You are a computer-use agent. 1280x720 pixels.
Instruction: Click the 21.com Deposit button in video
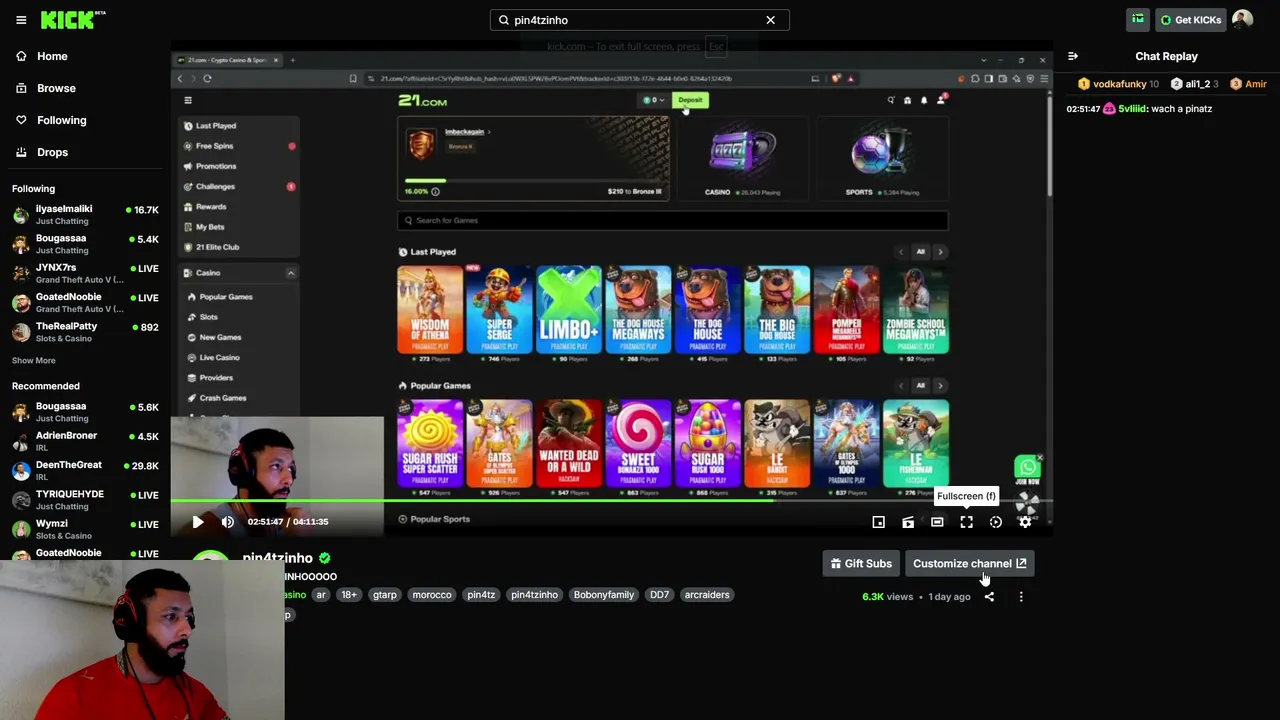click(691, 100)
